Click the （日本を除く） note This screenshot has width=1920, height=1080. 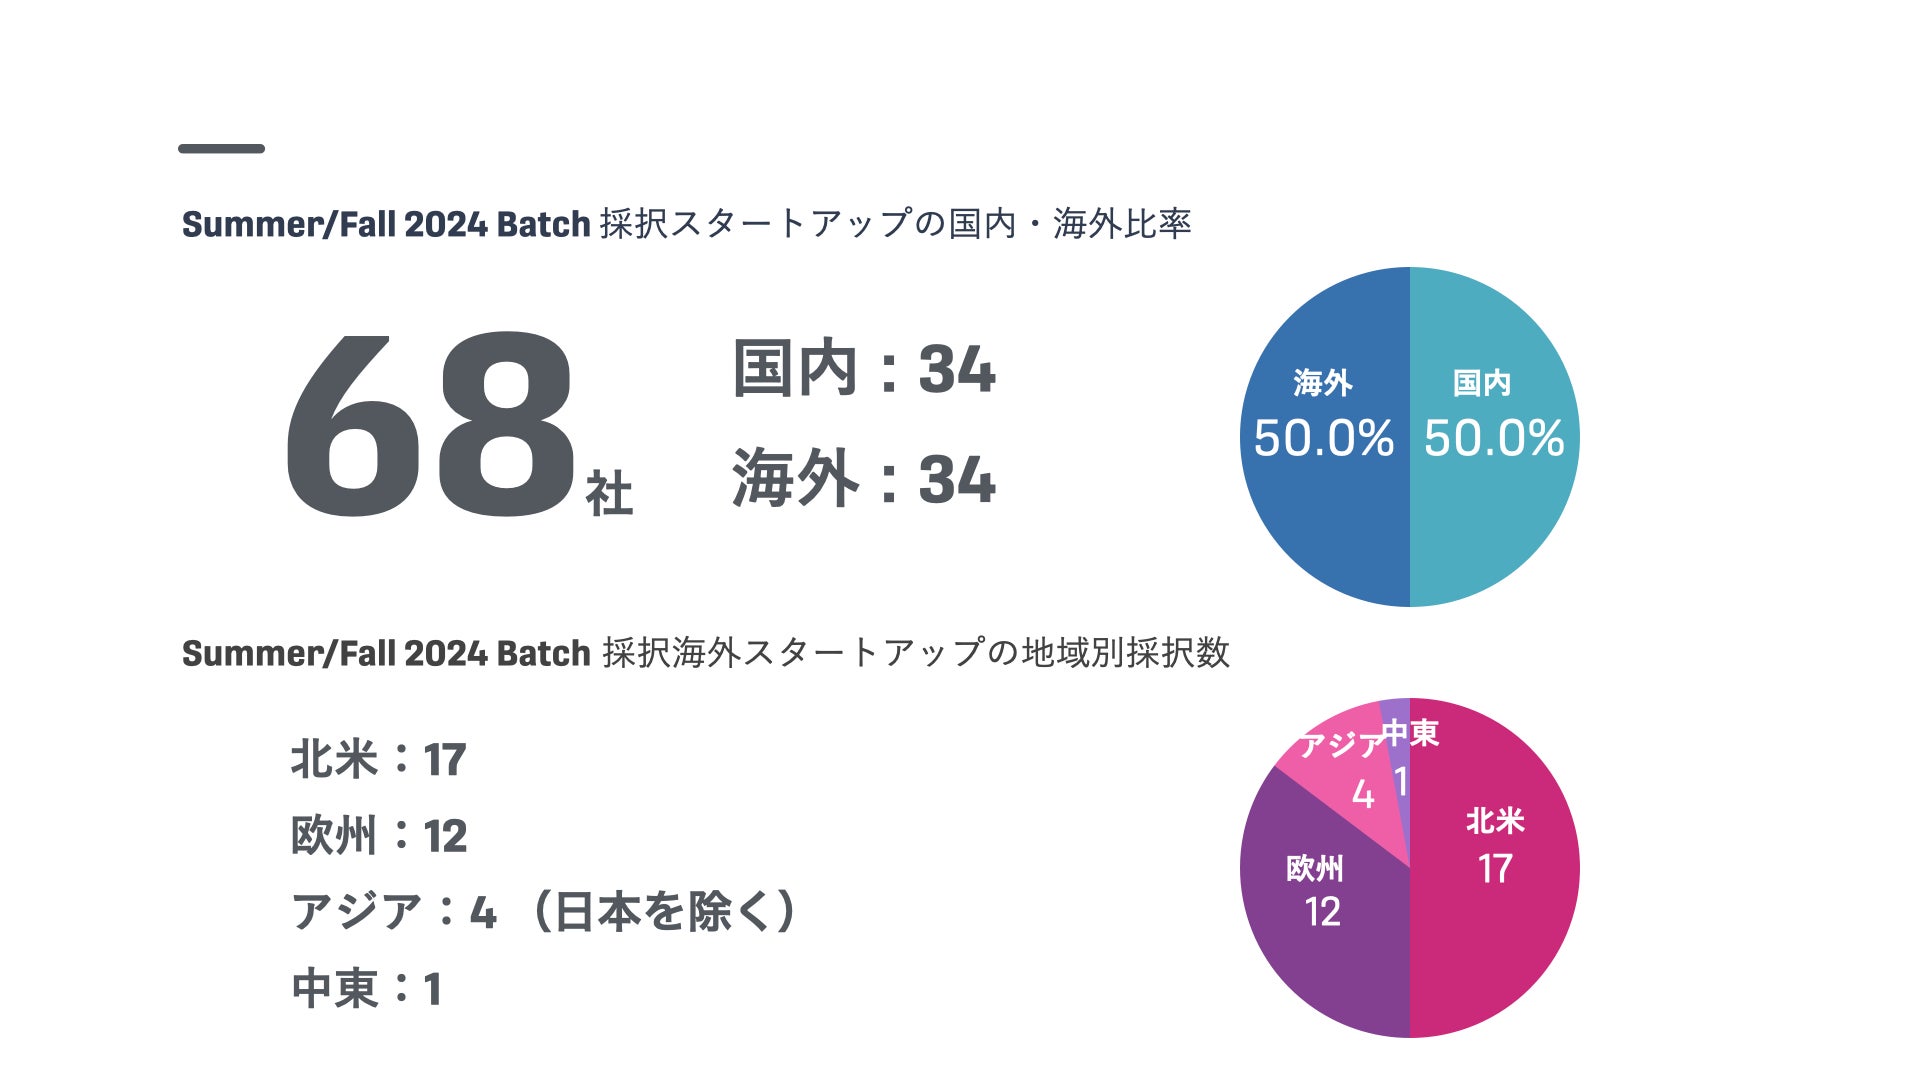(664, 912)
